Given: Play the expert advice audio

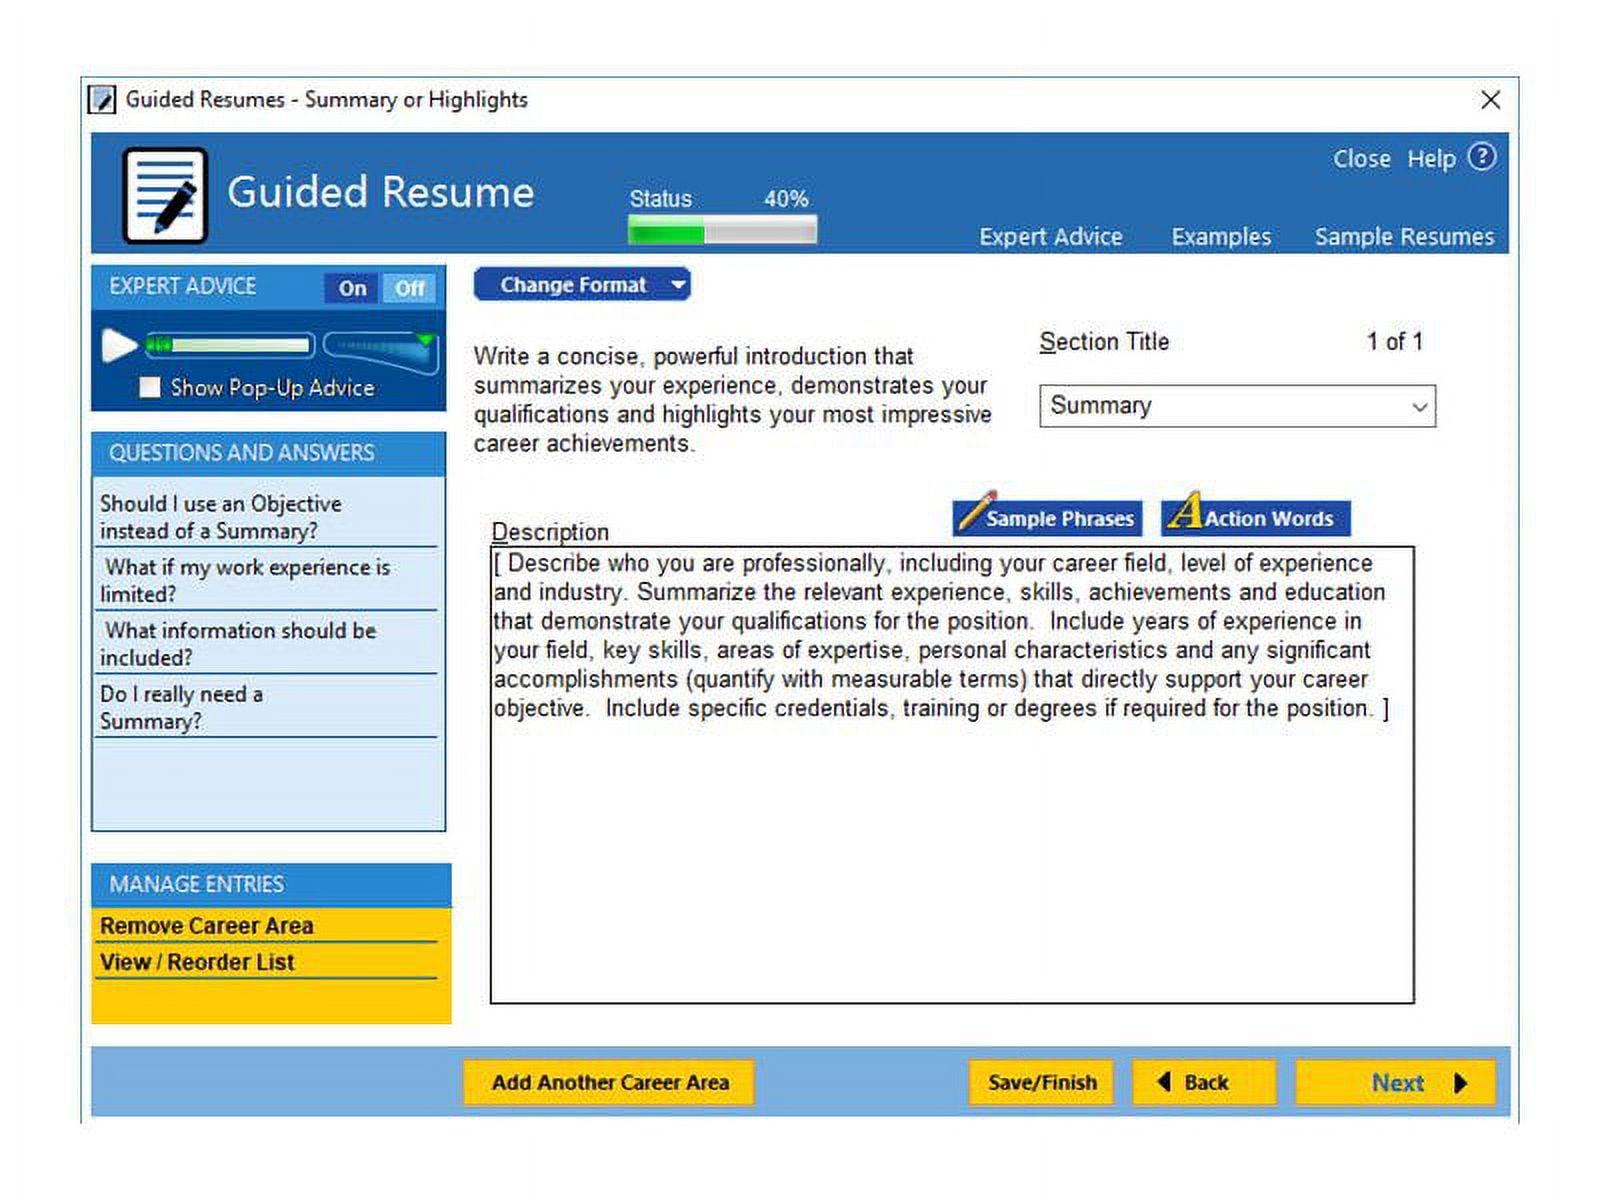Looking at the screenshot, I should click(x=119, y=346).
